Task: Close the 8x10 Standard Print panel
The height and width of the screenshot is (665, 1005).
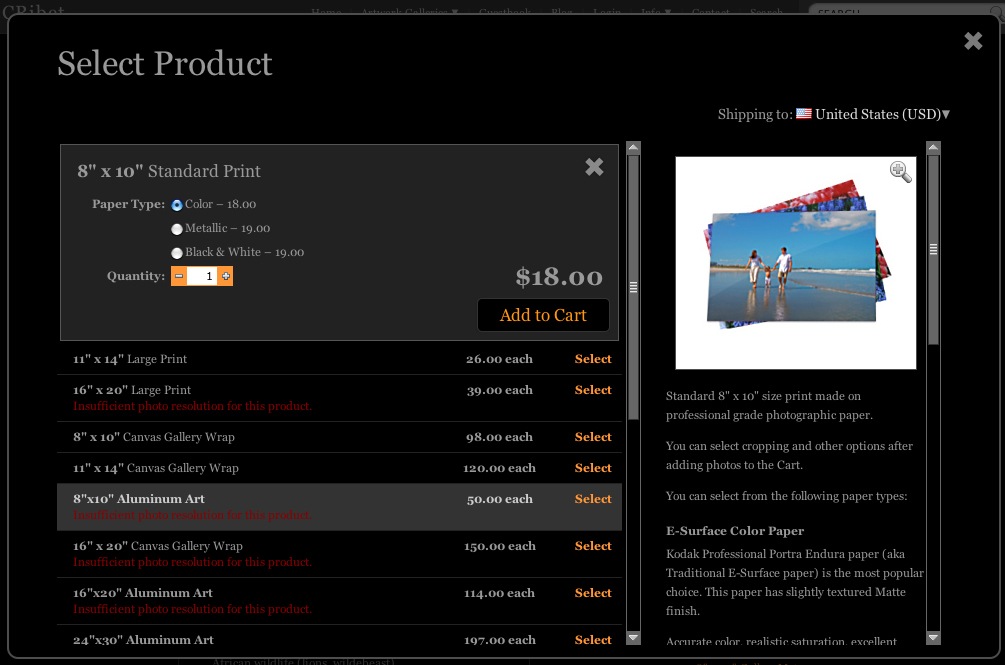Action: pos(594,167)
